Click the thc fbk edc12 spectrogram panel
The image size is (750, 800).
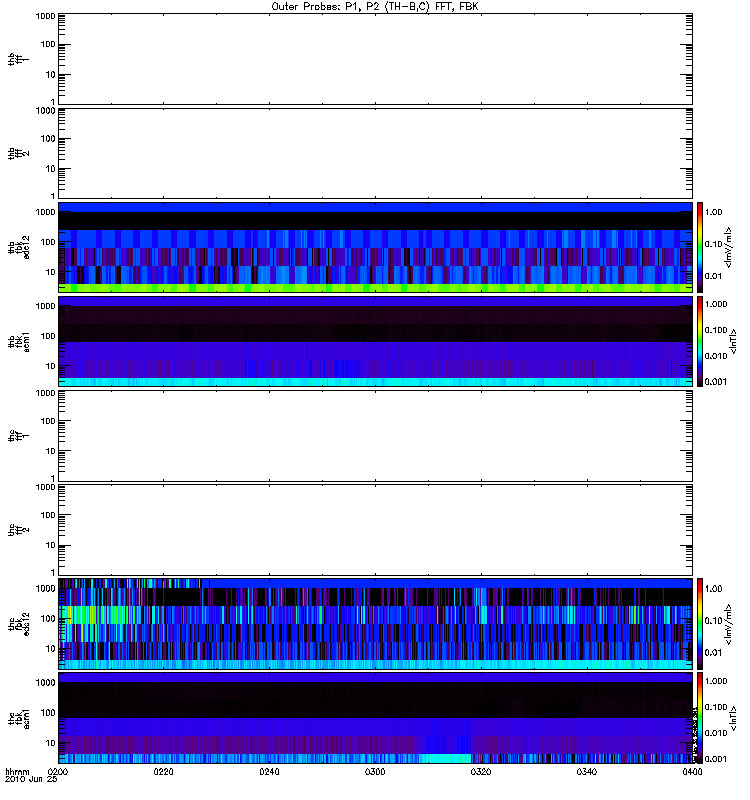coord(375,623)
